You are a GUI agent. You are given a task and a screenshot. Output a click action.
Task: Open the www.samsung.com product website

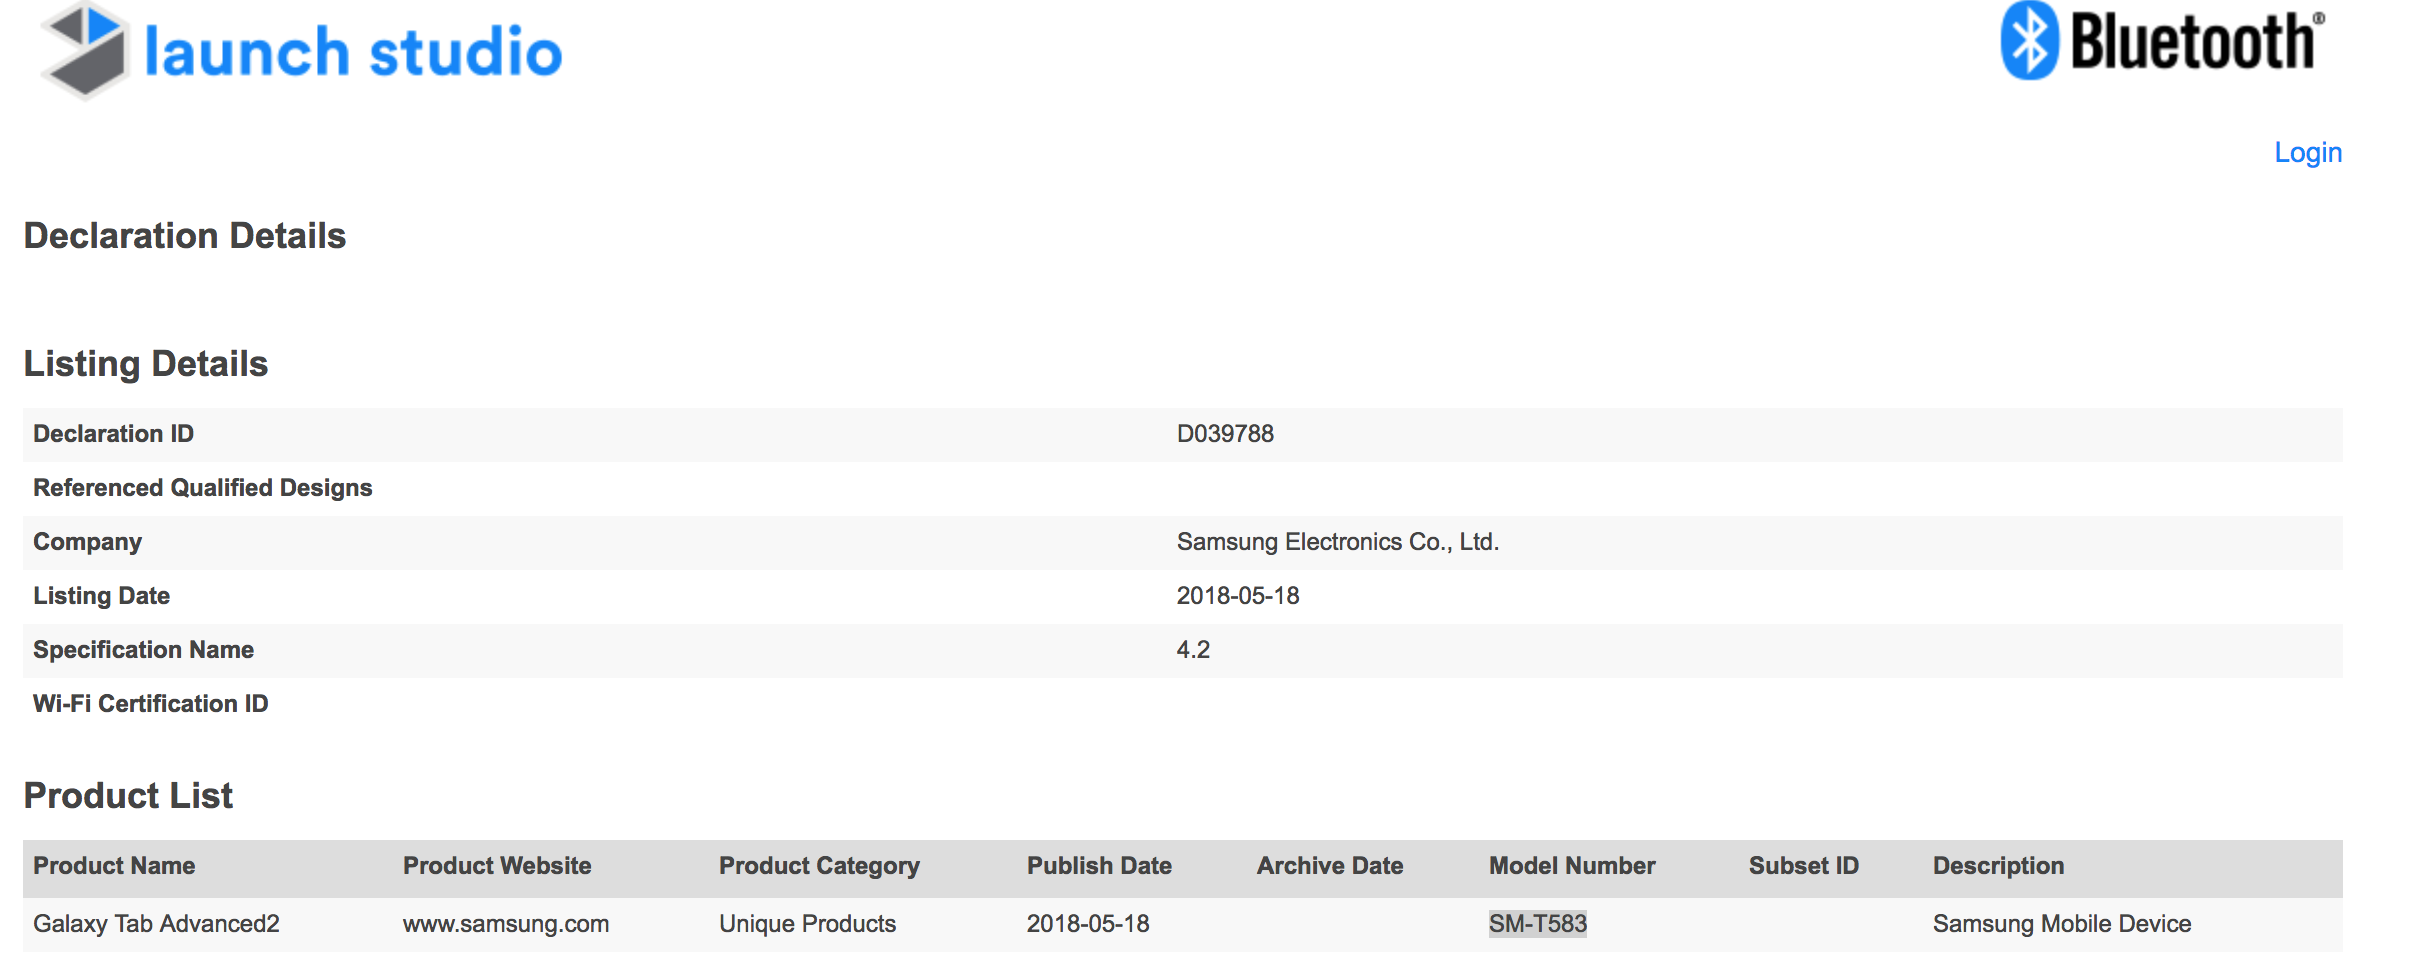tap(506, 924)
